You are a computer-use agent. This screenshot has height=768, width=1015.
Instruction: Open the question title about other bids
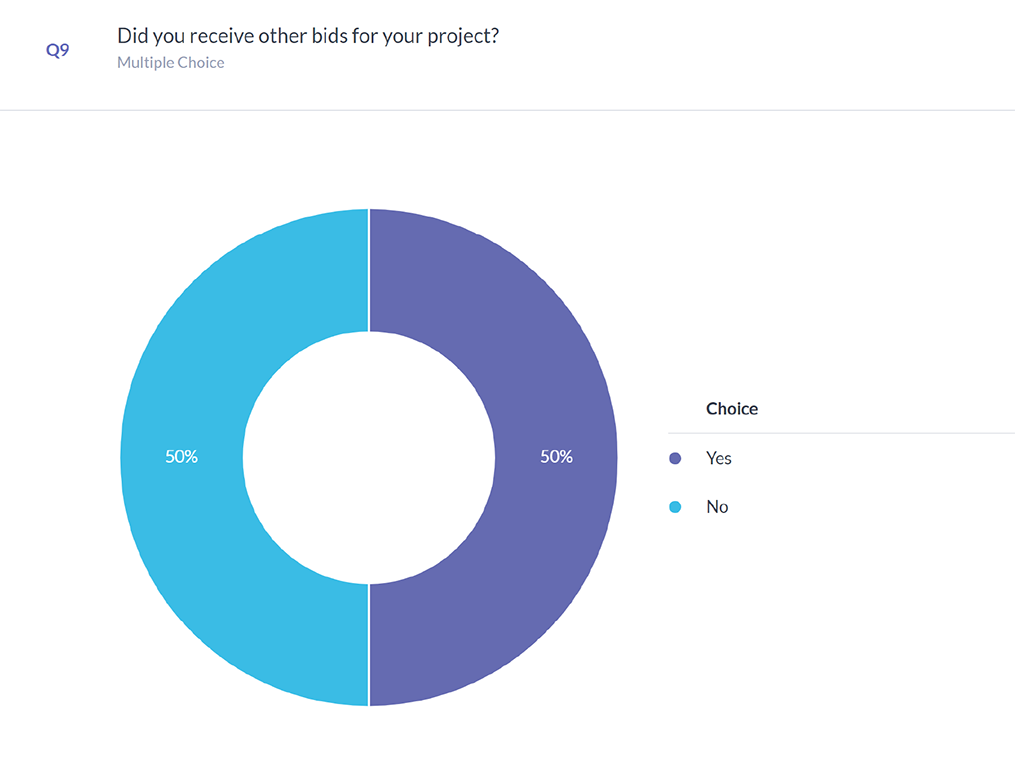click(308, 36)
